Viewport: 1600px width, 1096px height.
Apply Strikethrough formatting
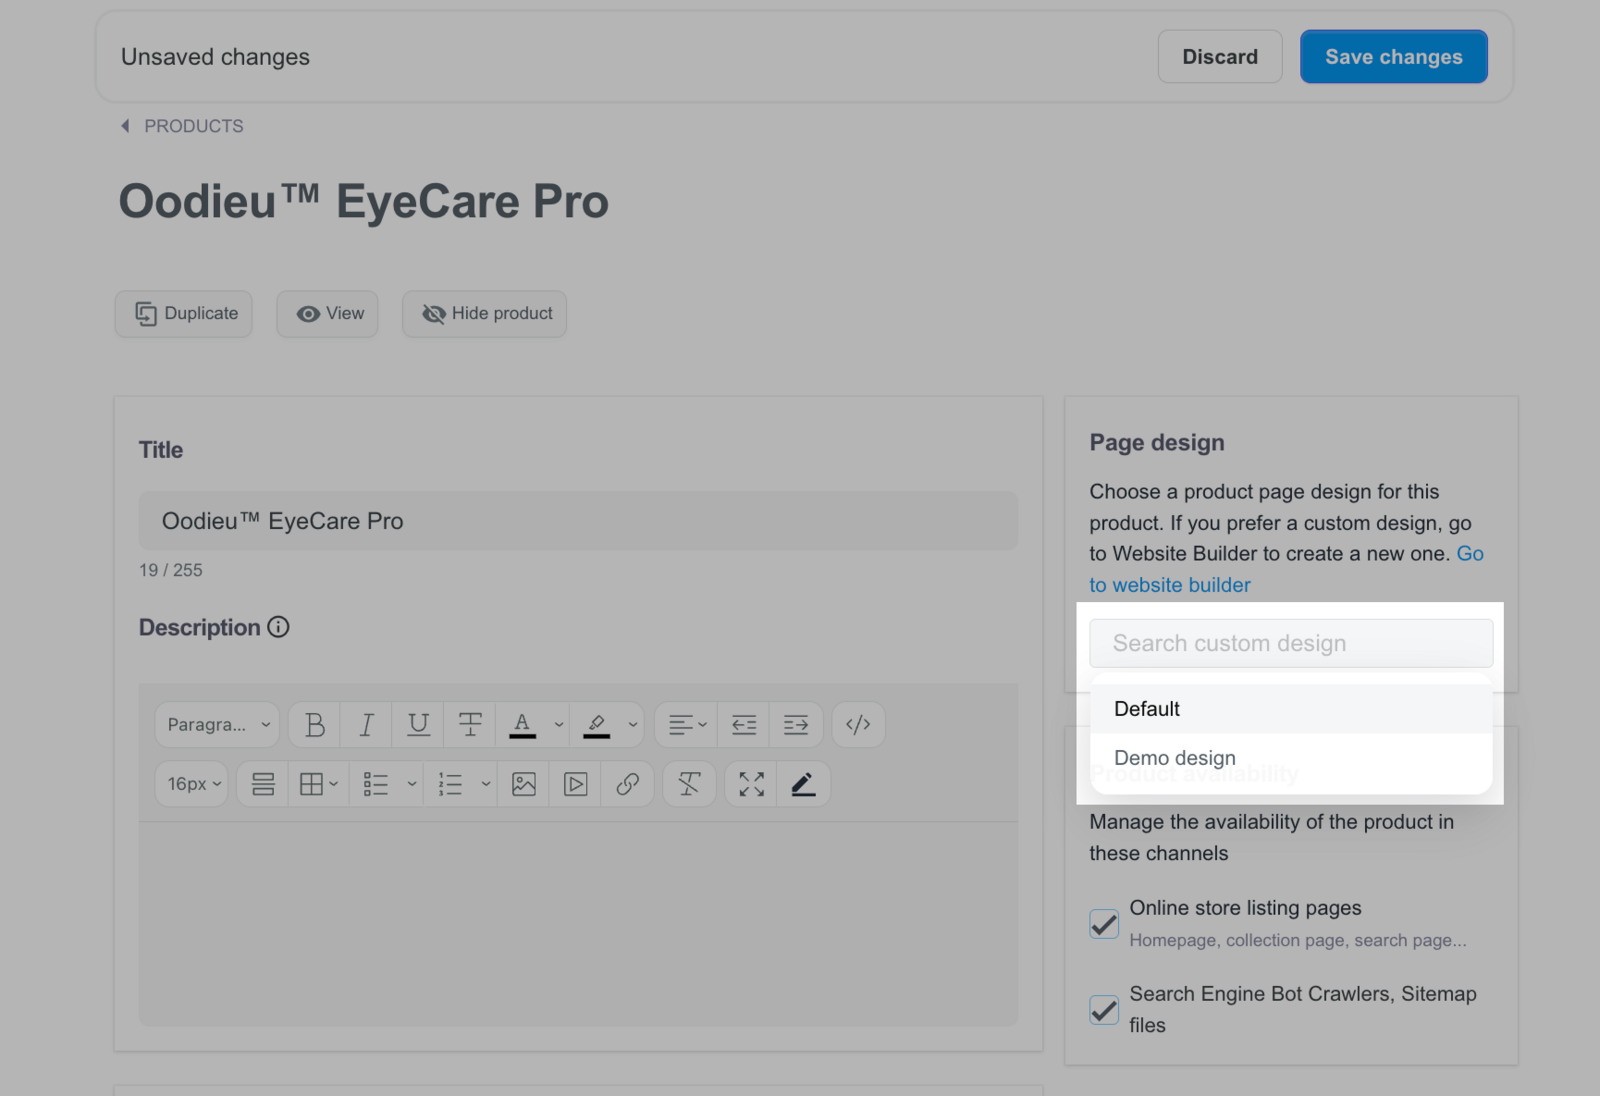click(x=470, y=725)
